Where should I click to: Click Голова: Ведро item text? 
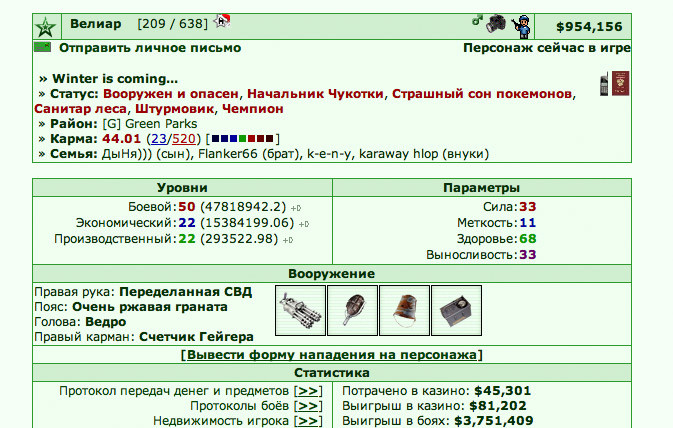coord(80,322)
